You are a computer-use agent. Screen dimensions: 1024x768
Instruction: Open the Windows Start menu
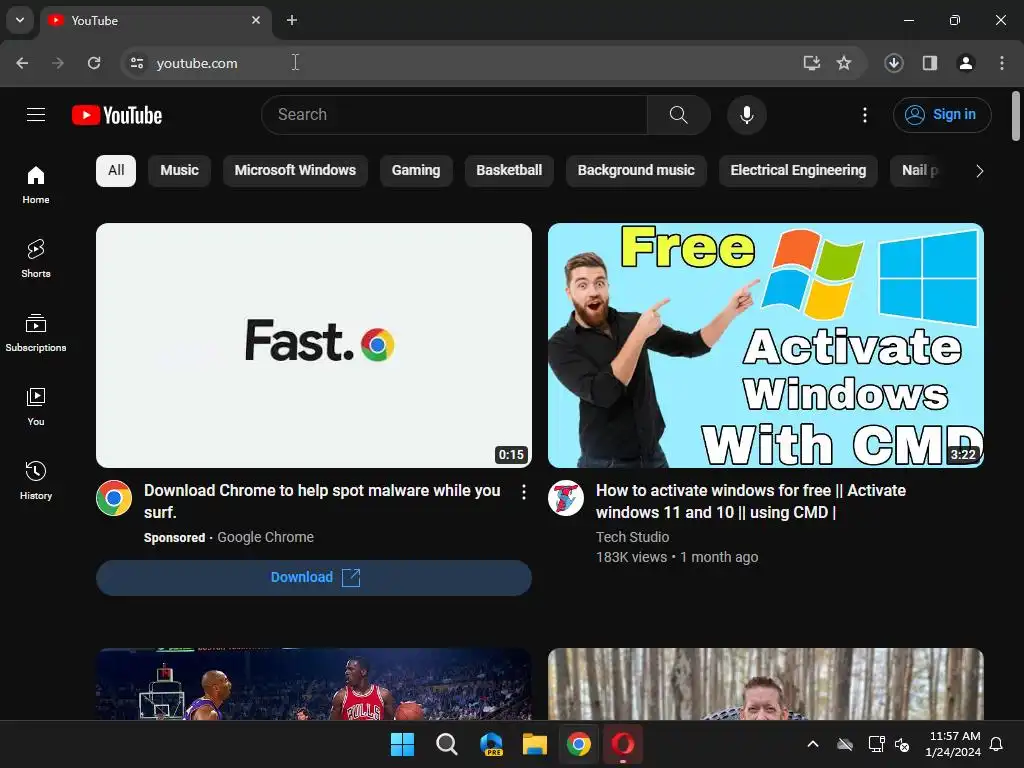tap(402, 744)
